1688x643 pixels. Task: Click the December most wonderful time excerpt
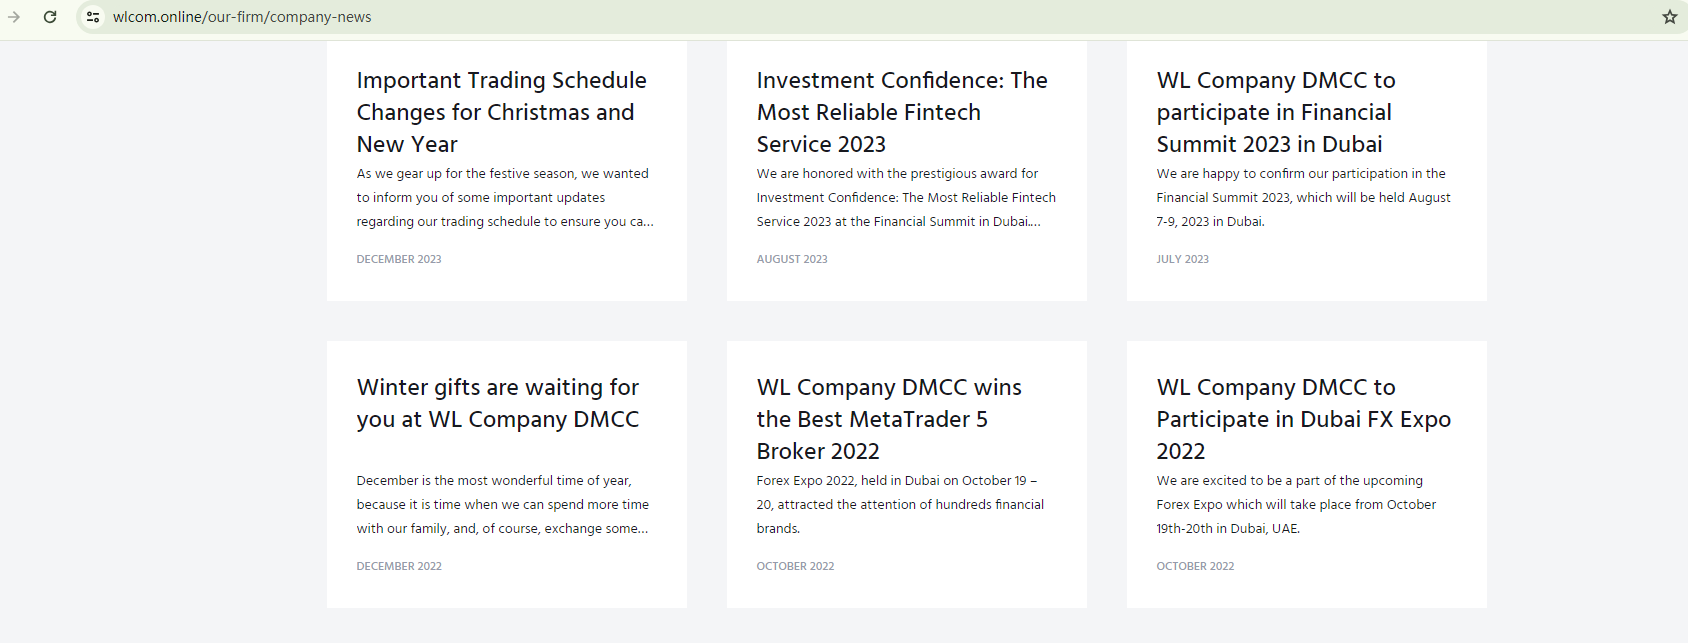[502, 505]
